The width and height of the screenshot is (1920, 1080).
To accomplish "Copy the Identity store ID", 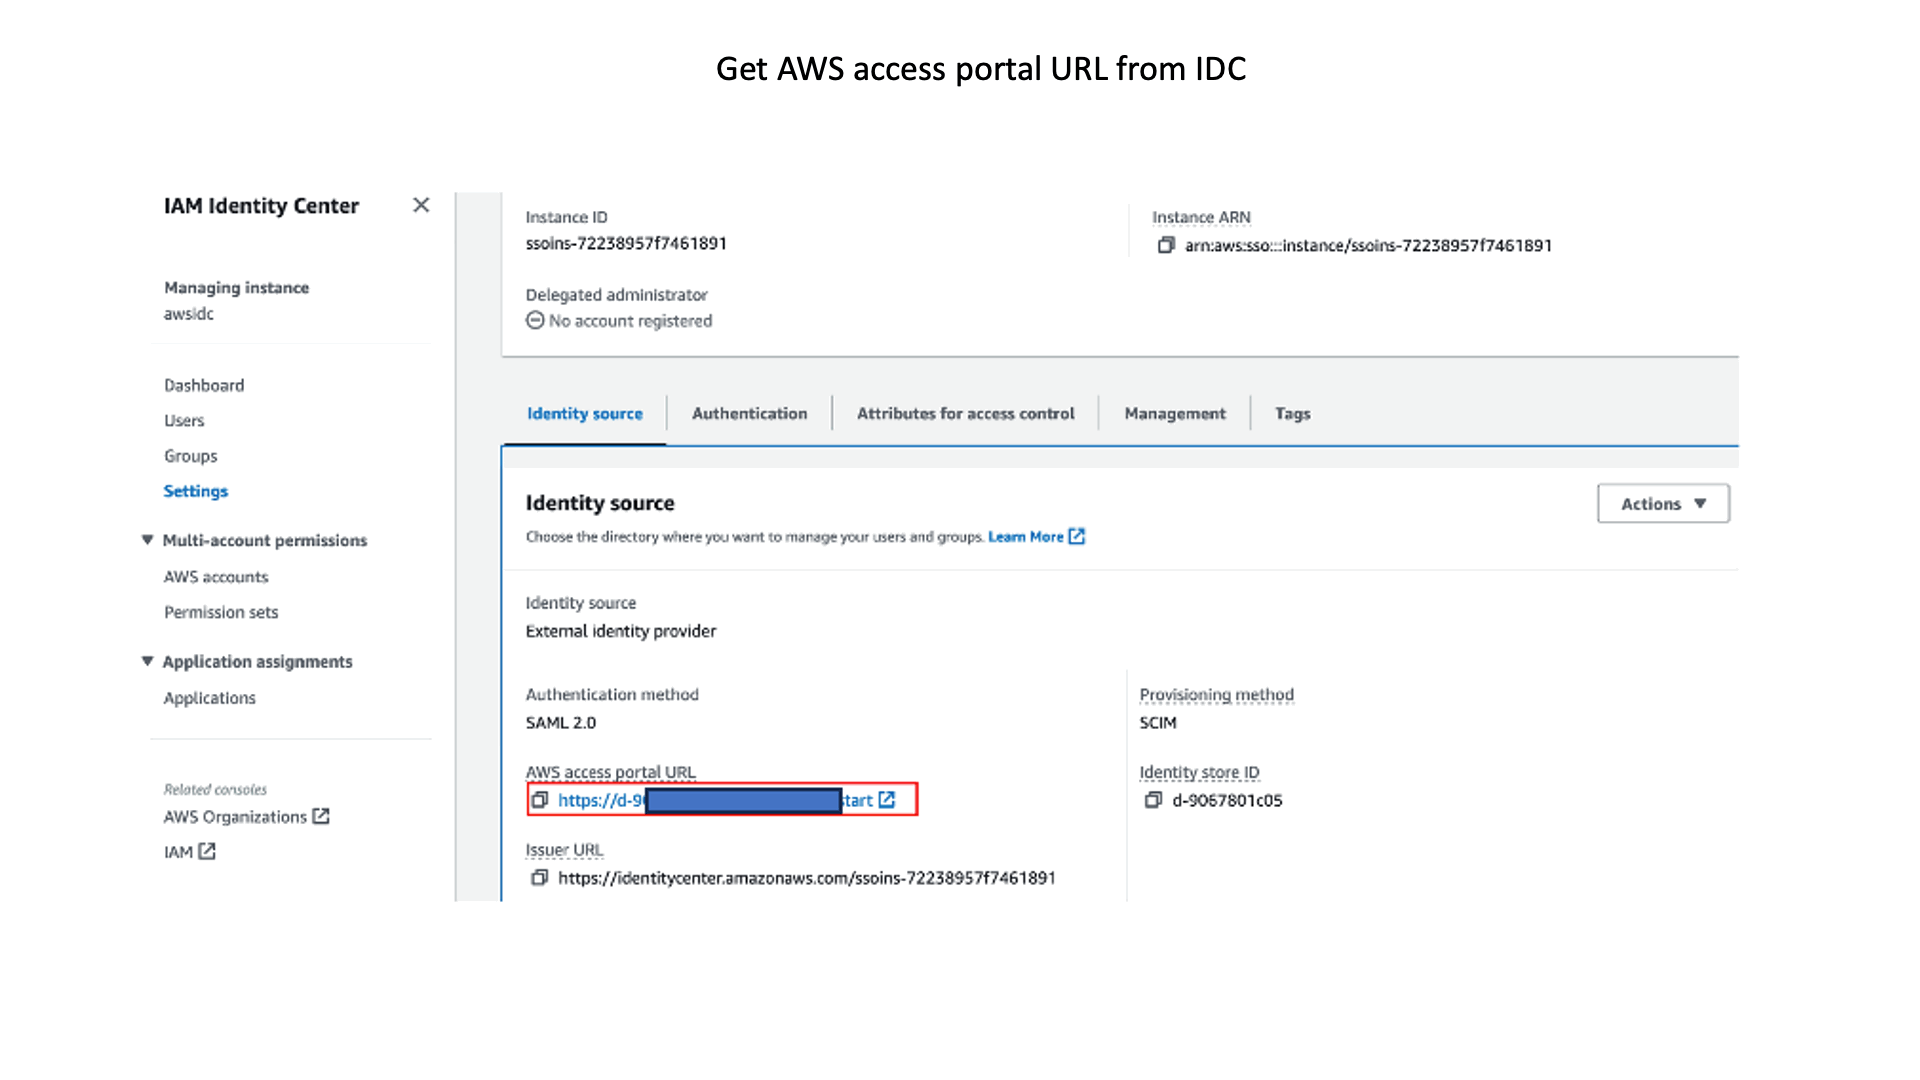I will tap(1153, 800).
